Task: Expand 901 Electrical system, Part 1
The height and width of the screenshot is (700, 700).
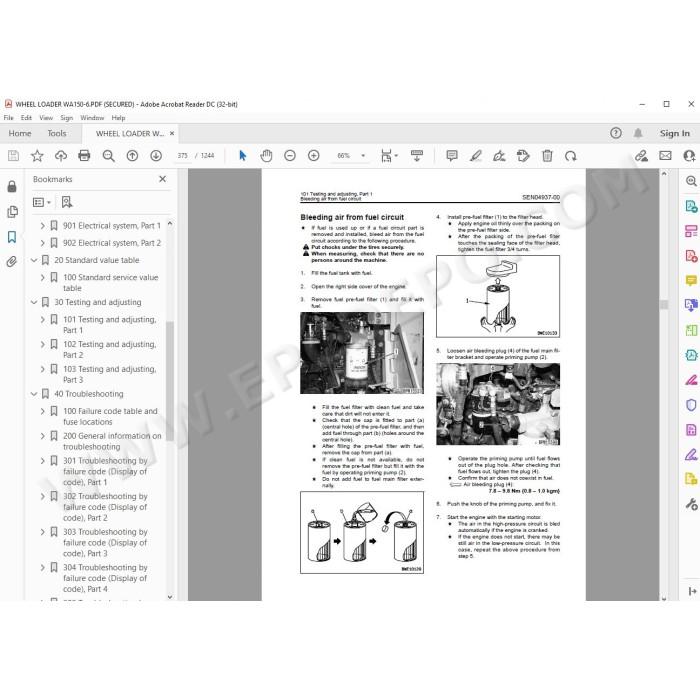Action: point(42,226)
